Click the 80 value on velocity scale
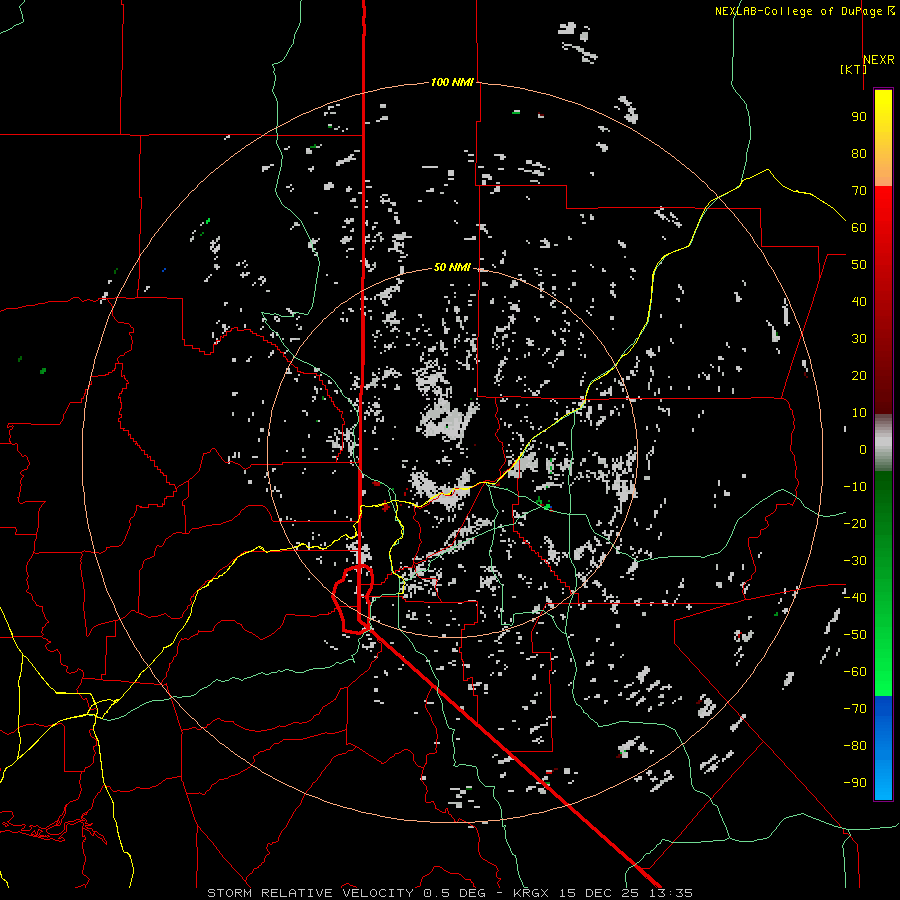The image size is (900, 900). (x=859, y=153)
